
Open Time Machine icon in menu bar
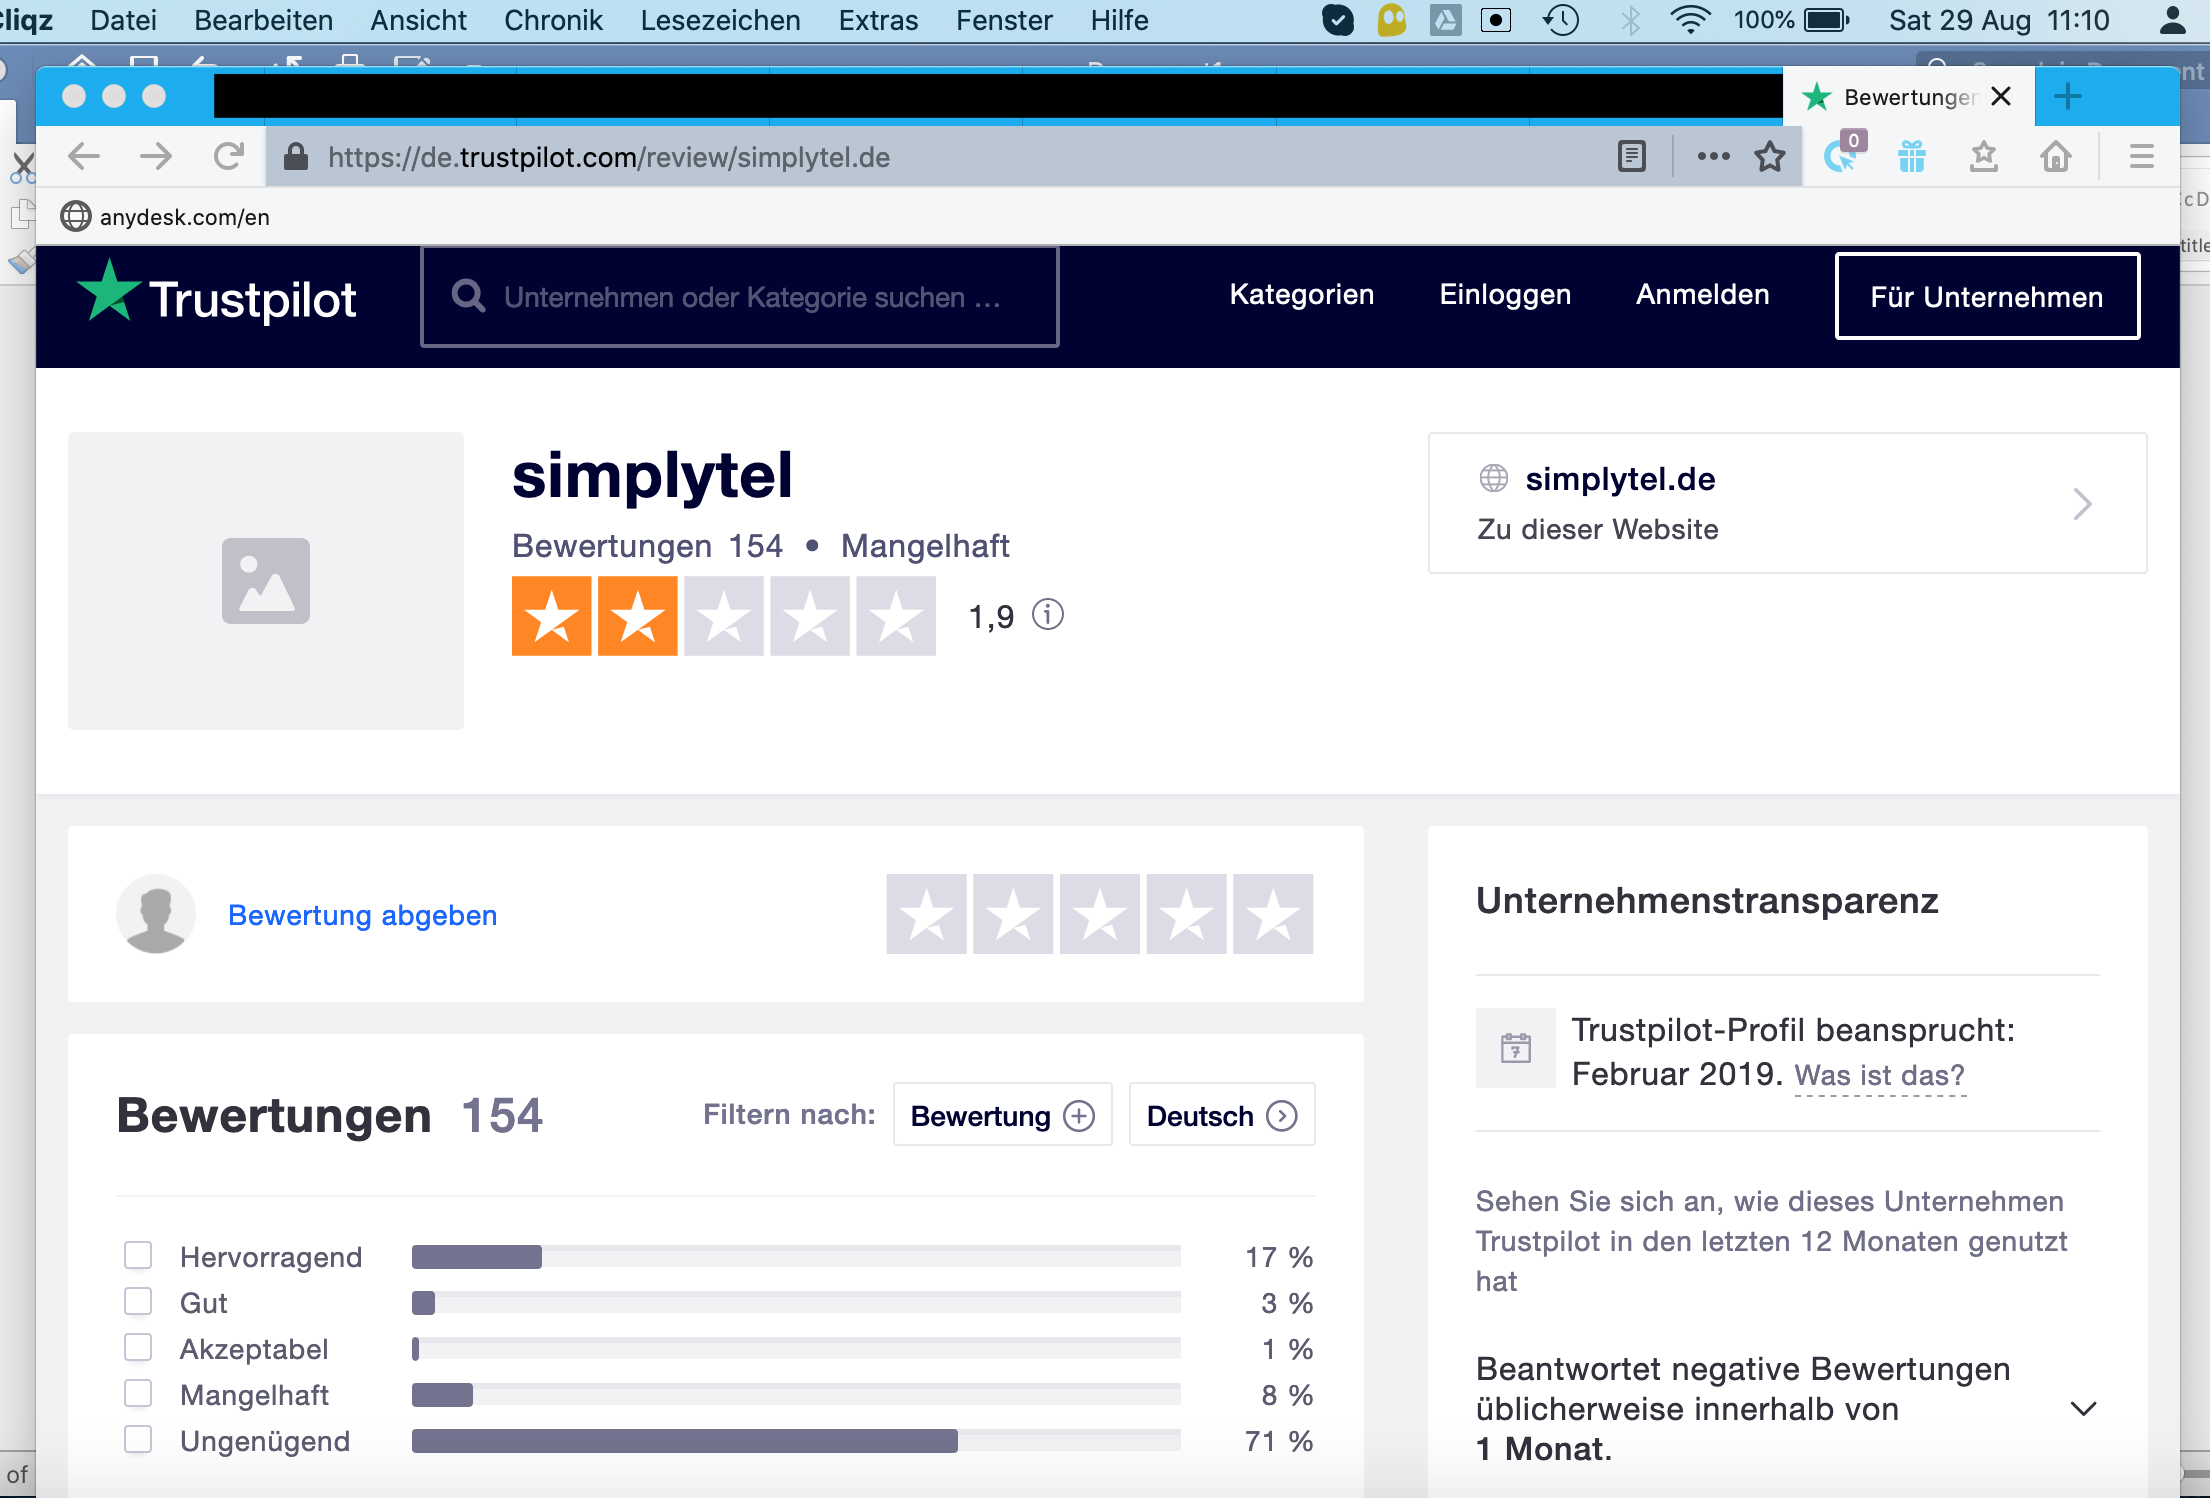tap(1561, 20)
